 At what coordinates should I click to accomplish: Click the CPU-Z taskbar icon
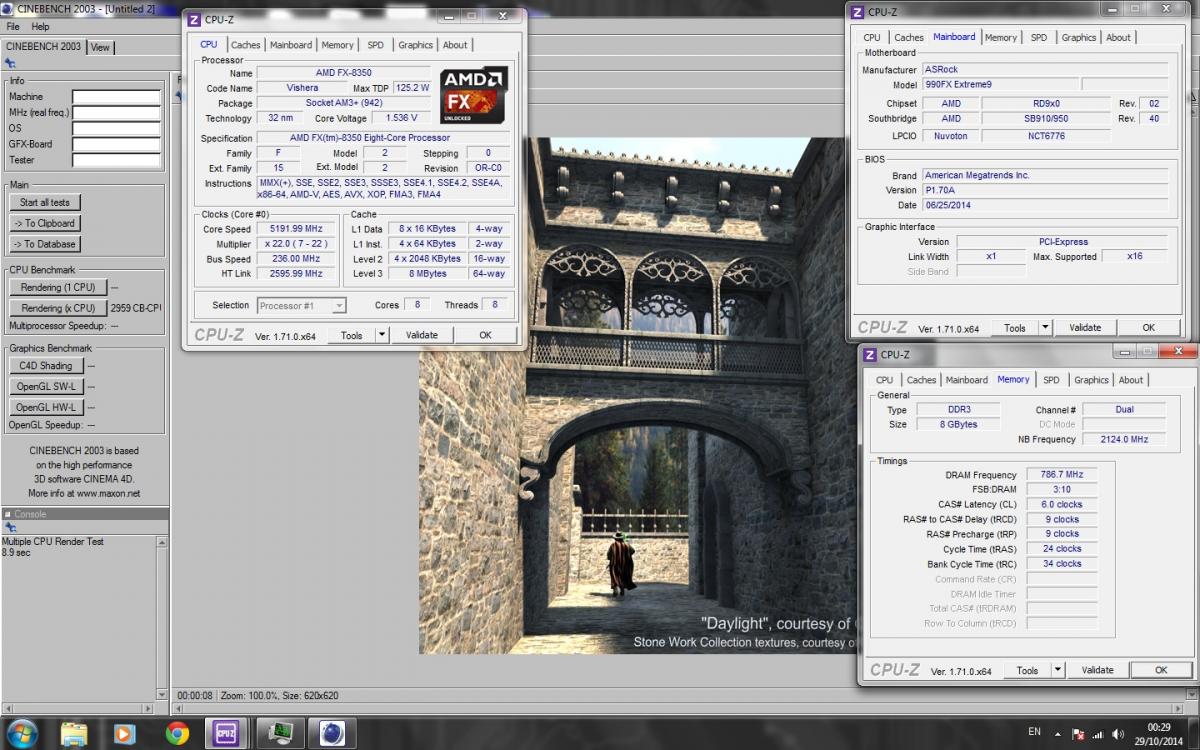pyautogui.click(x=227, y=733)
